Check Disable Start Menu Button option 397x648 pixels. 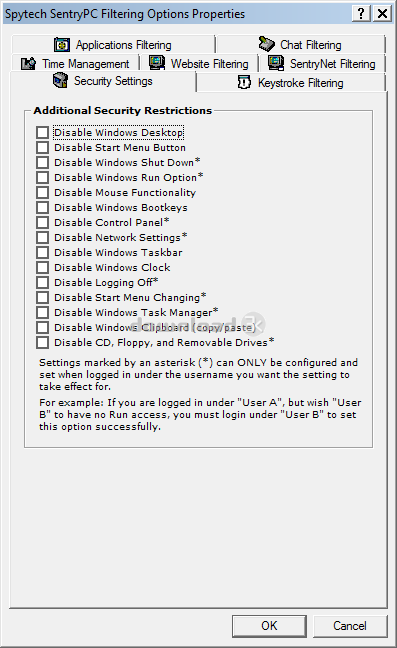pos(42,148)
